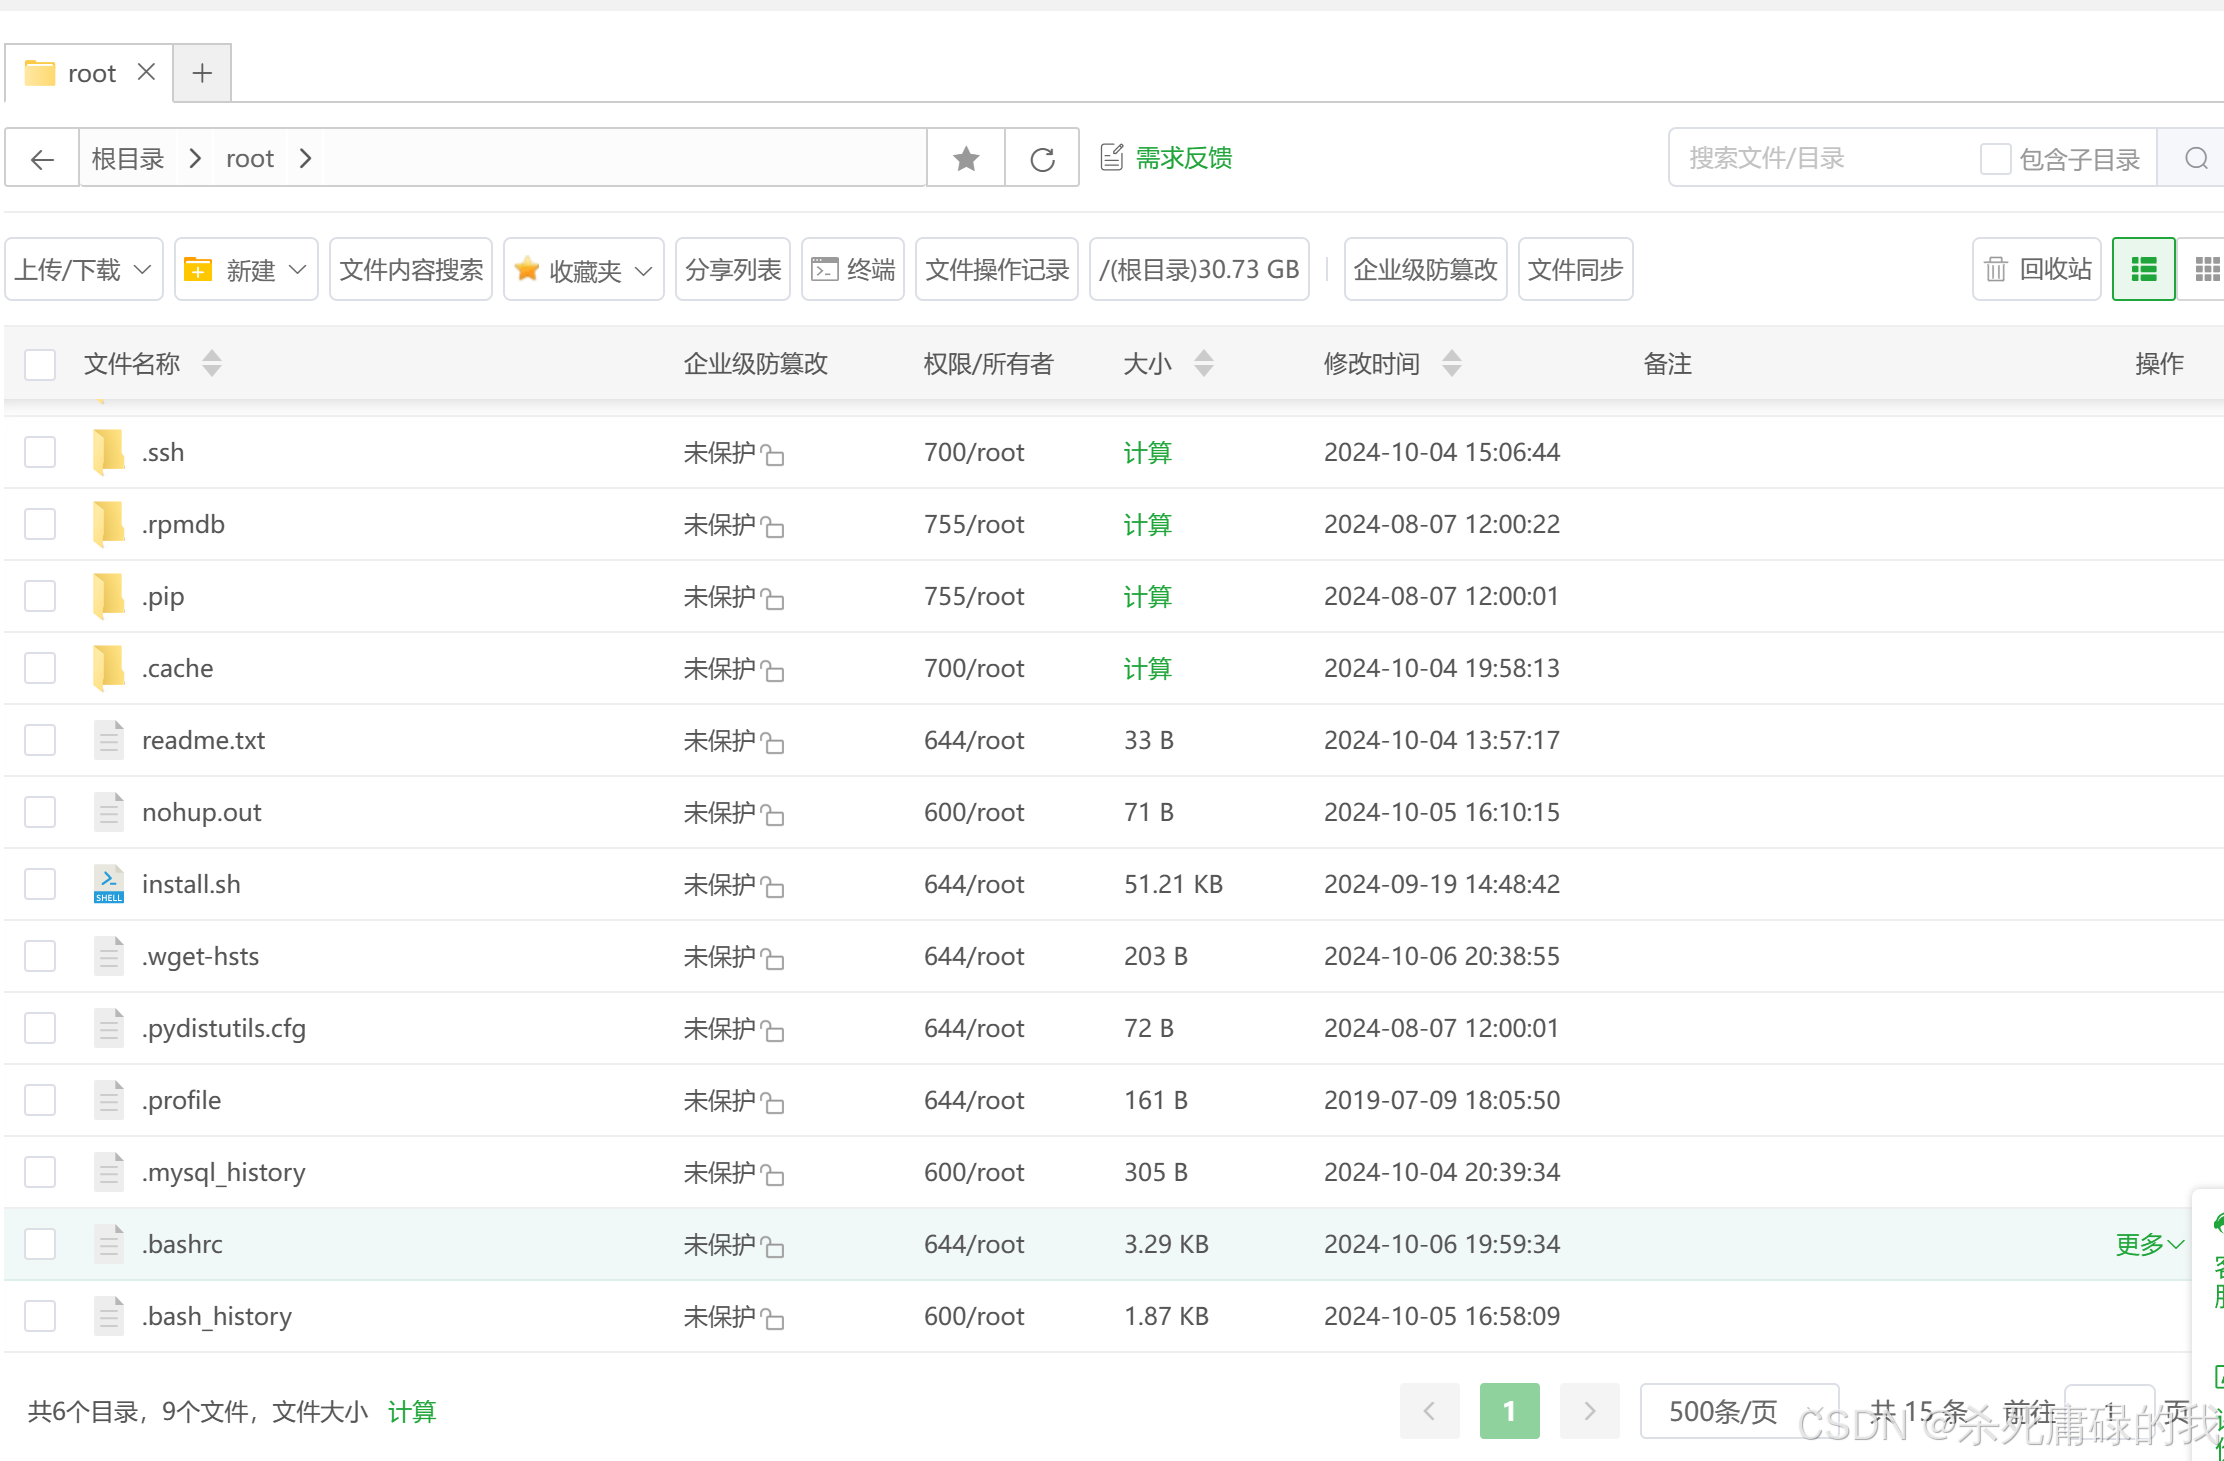
Task: Sort by modification time arrows
Action: (x=1452, y=363)
